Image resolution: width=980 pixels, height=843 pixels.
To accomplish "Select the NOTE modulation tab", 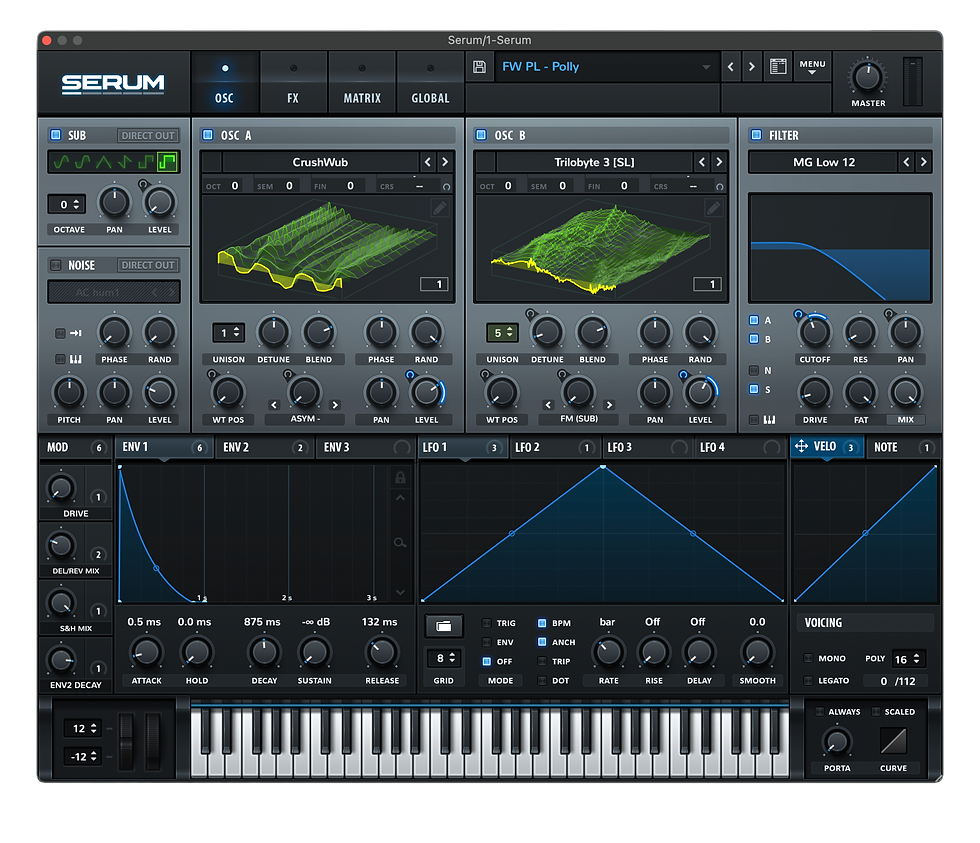I will pos(903,447).
